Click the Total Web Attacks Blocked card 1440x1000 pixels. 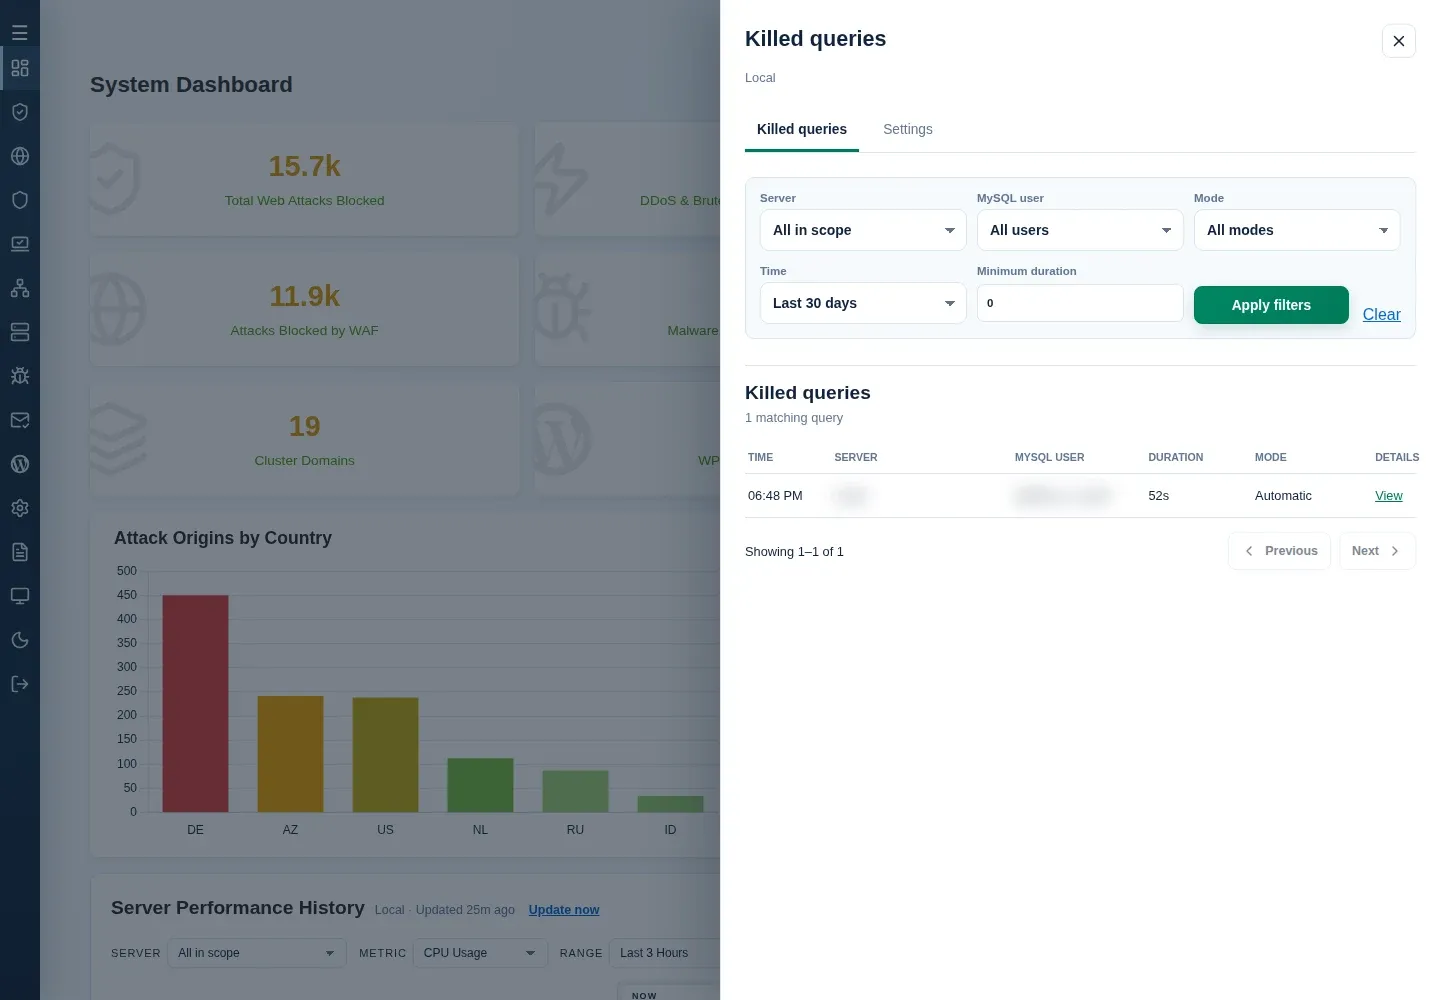click(x=304, y=180)
